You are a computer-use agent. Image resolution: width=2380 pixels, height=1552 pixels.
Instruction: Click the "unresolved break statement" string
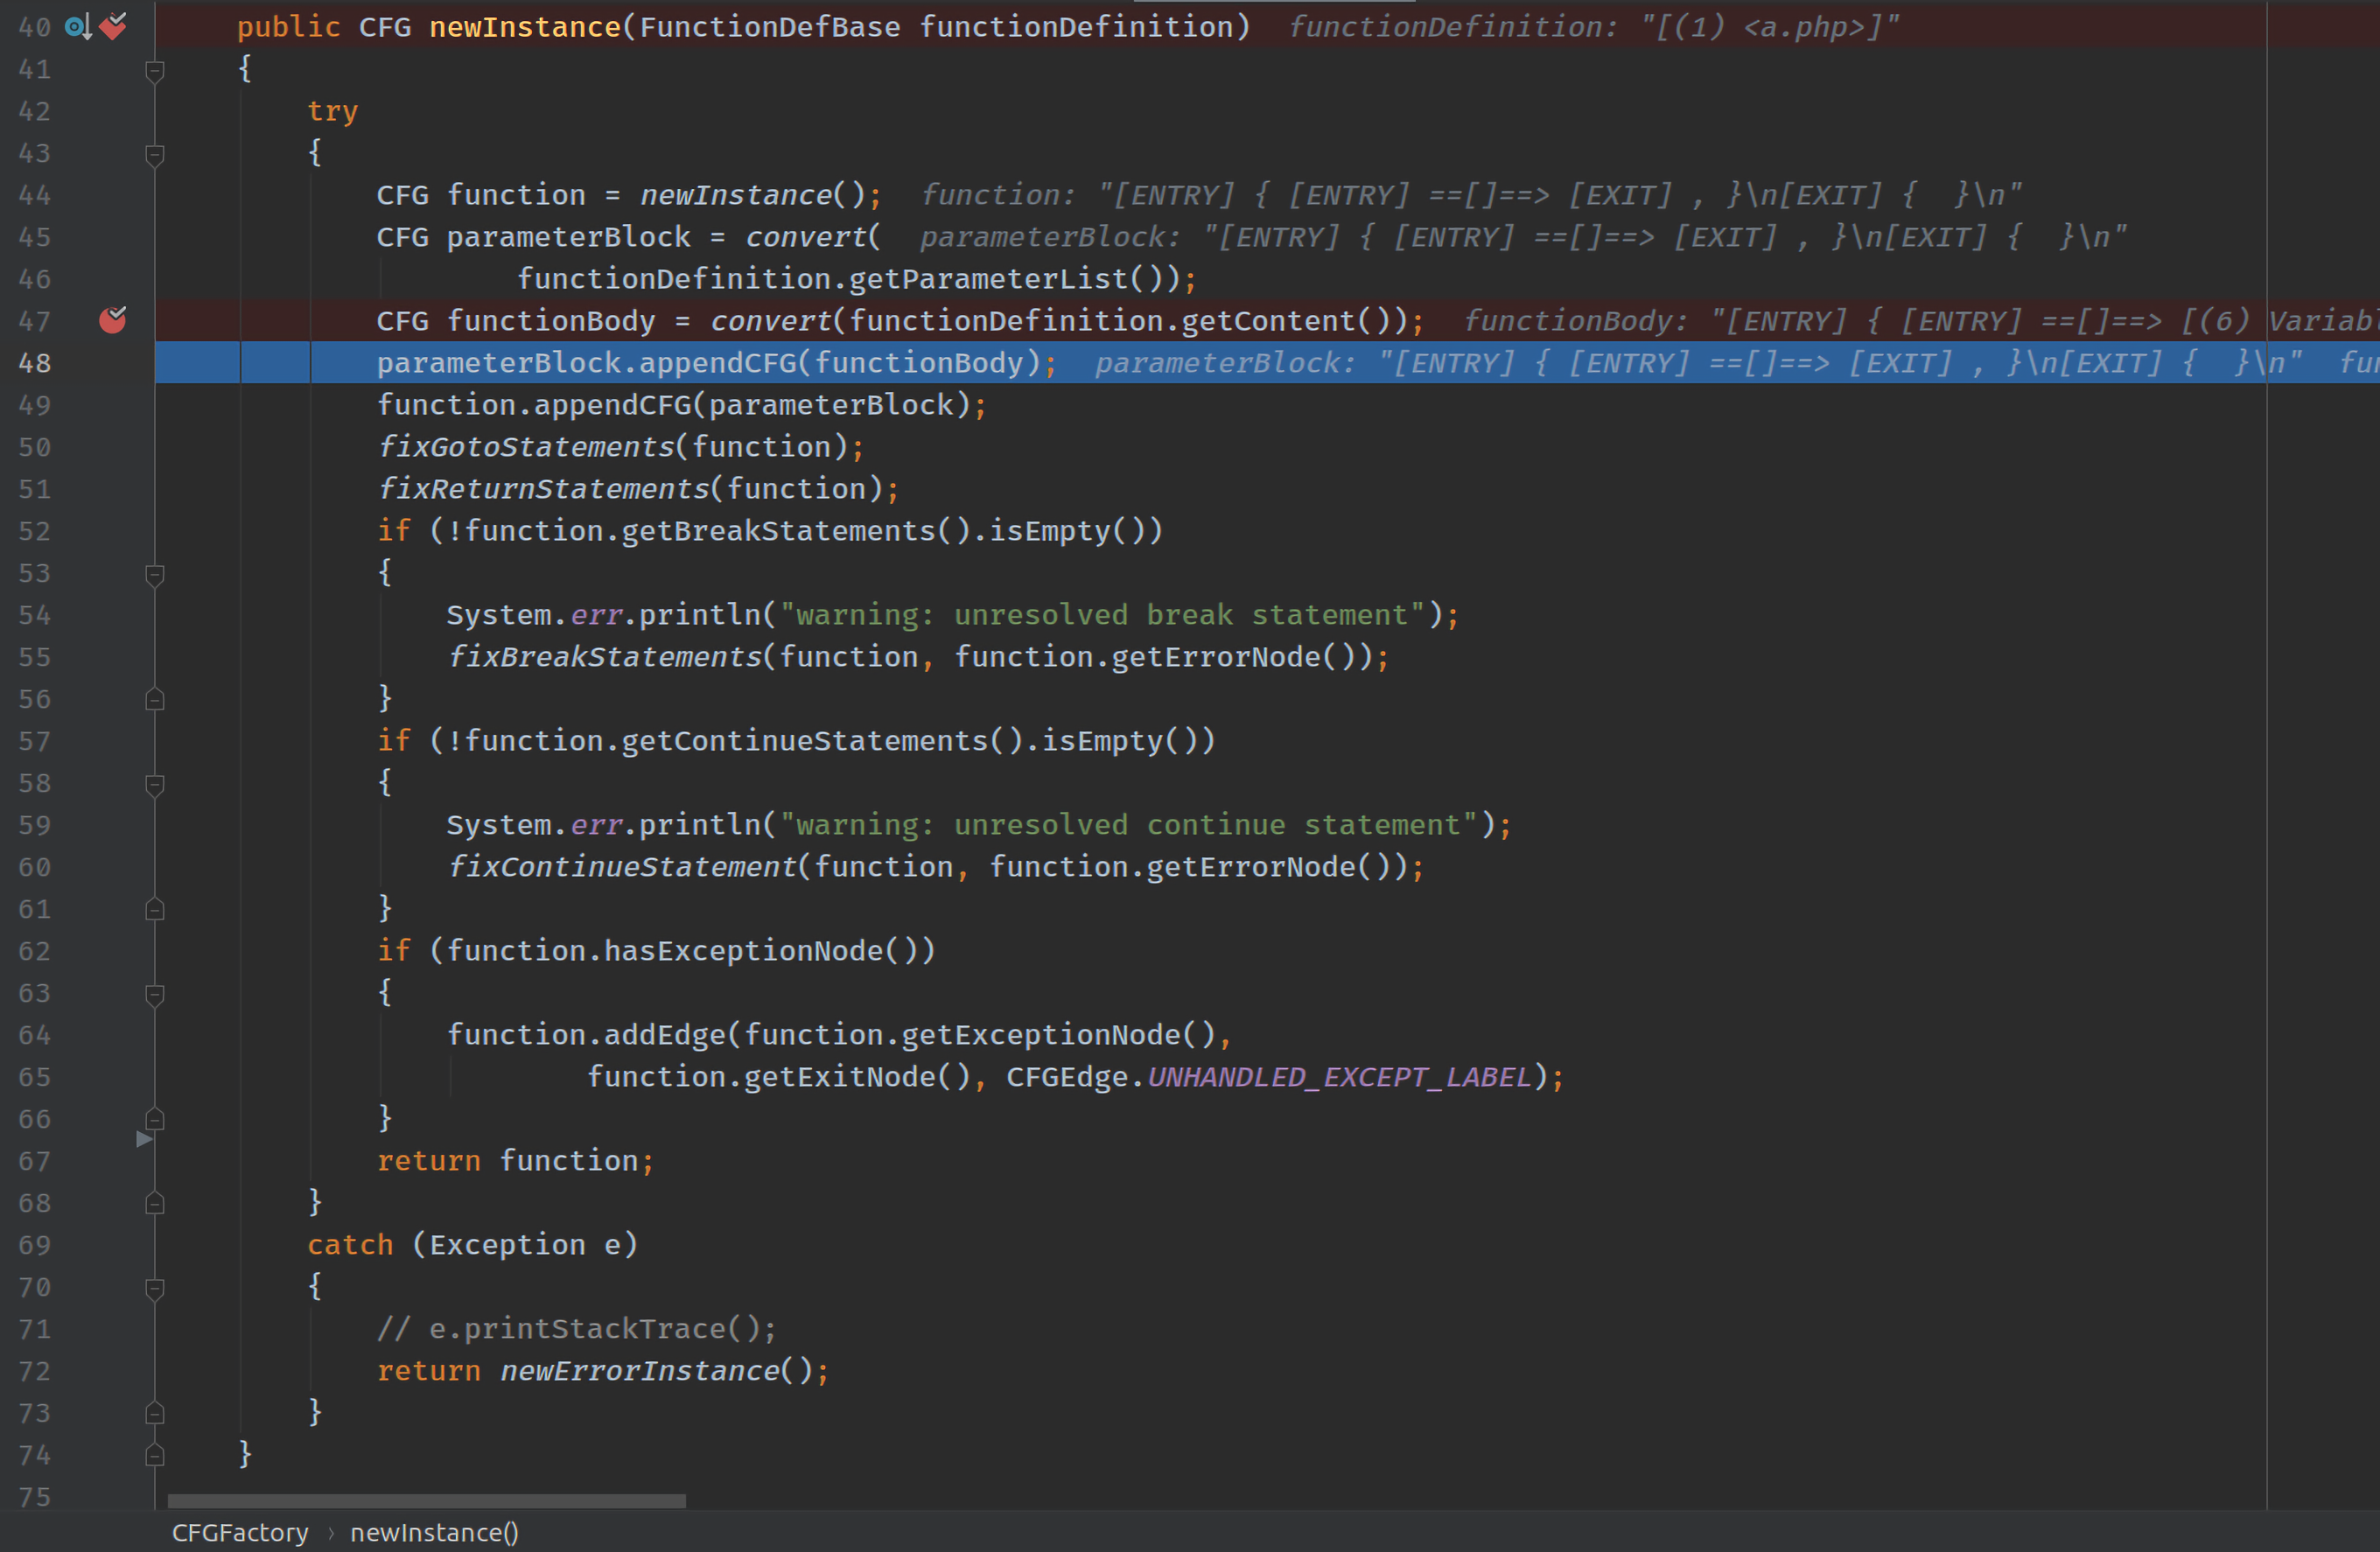pos(1102,615)
